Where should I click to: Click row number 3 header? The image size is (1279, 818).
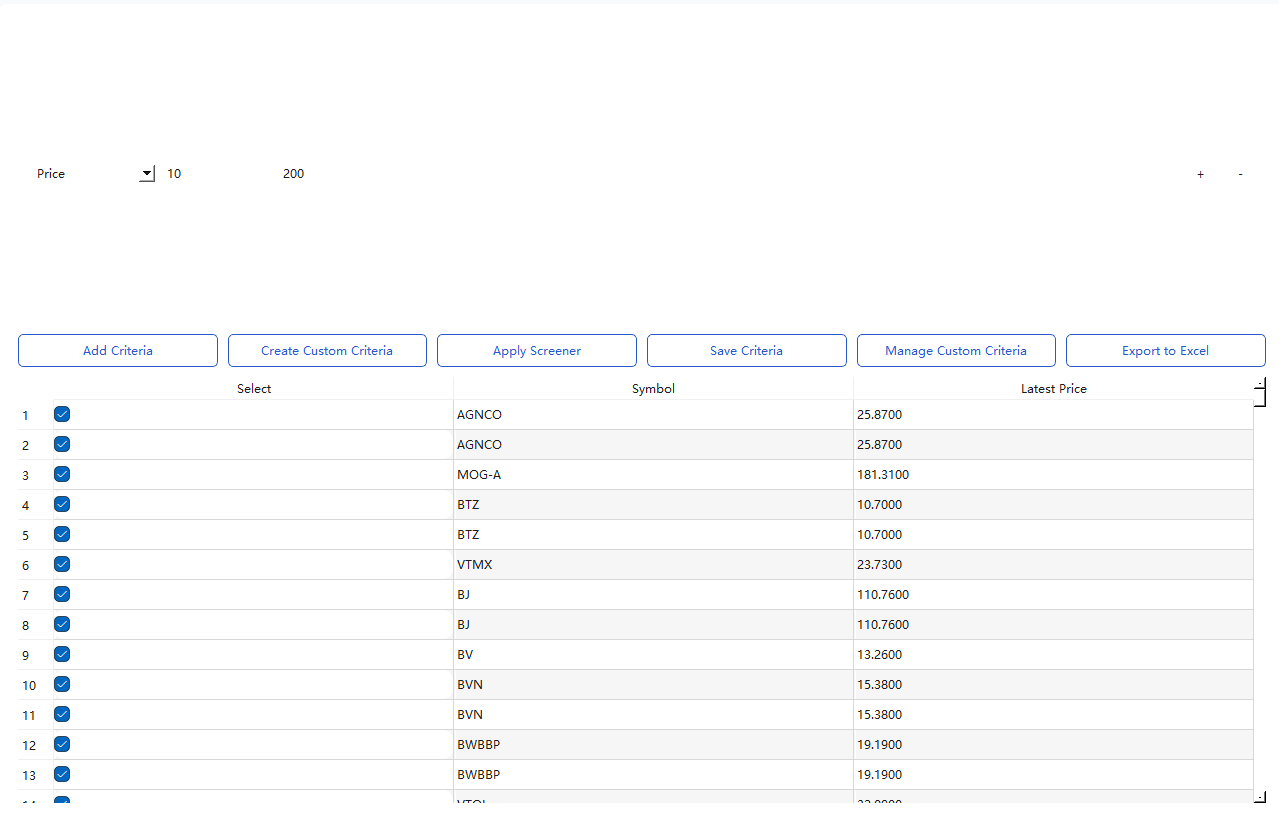tap(35, 475)
